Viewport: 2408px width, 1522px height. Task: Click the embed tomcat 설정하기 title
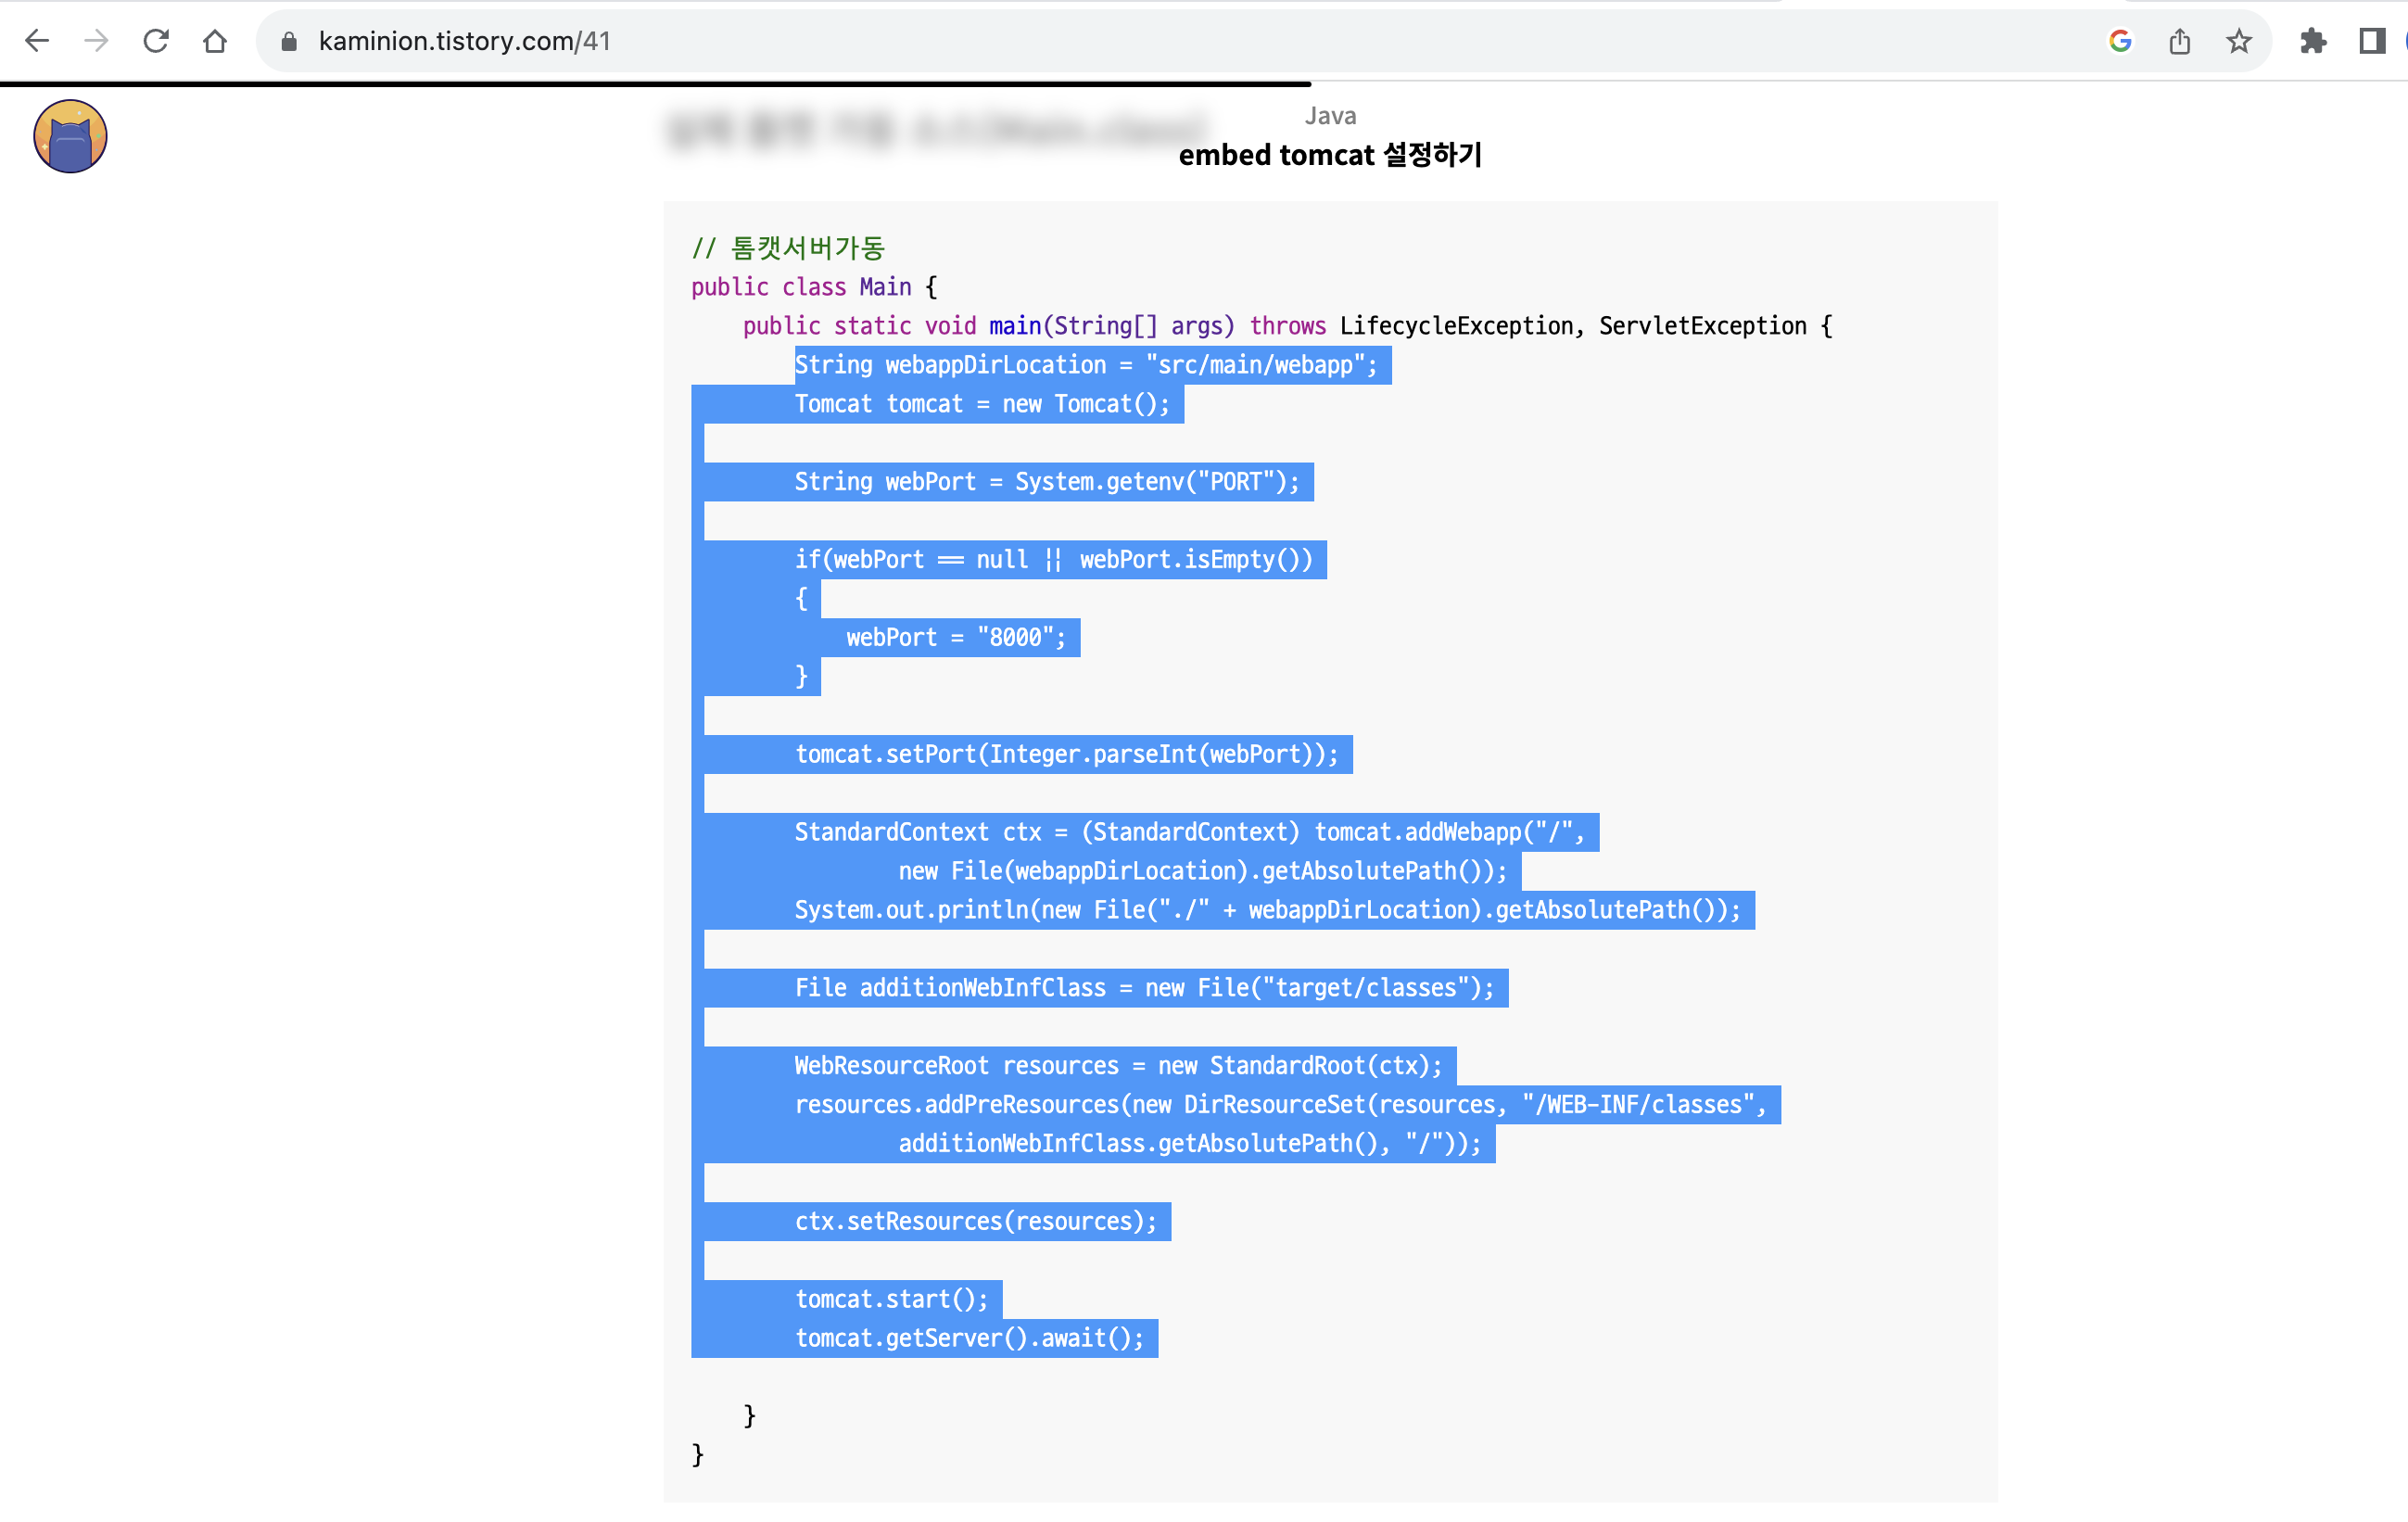coord(1329,155)
